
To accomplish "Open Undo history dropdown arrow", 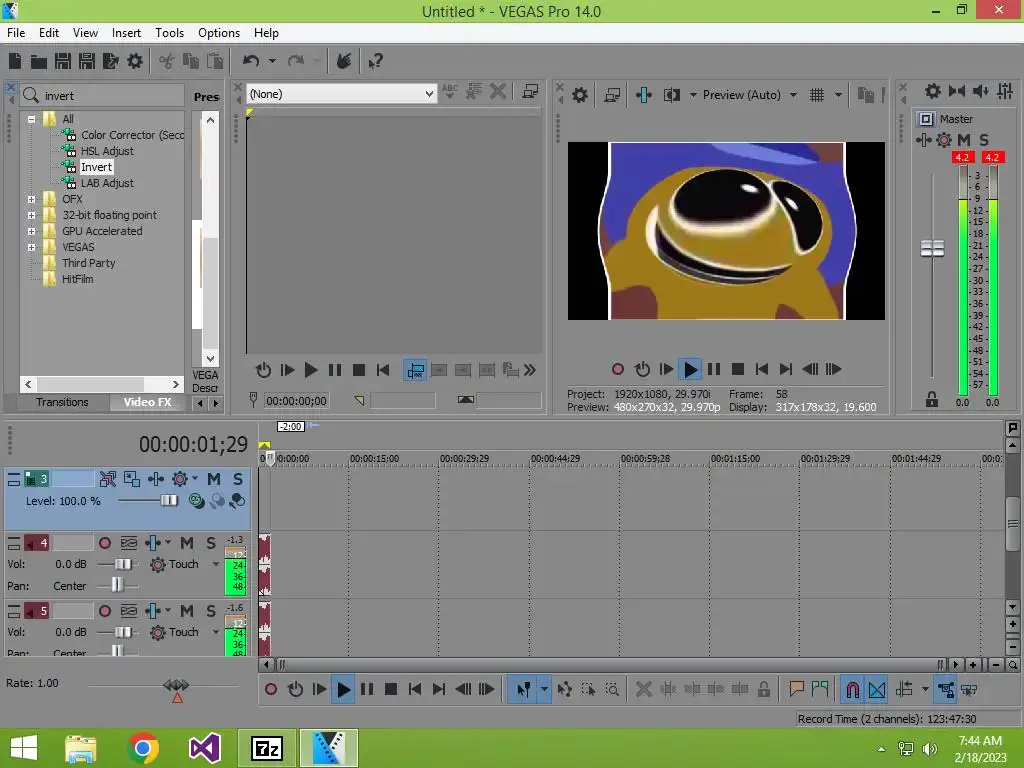I will click(x=272, y=61).
